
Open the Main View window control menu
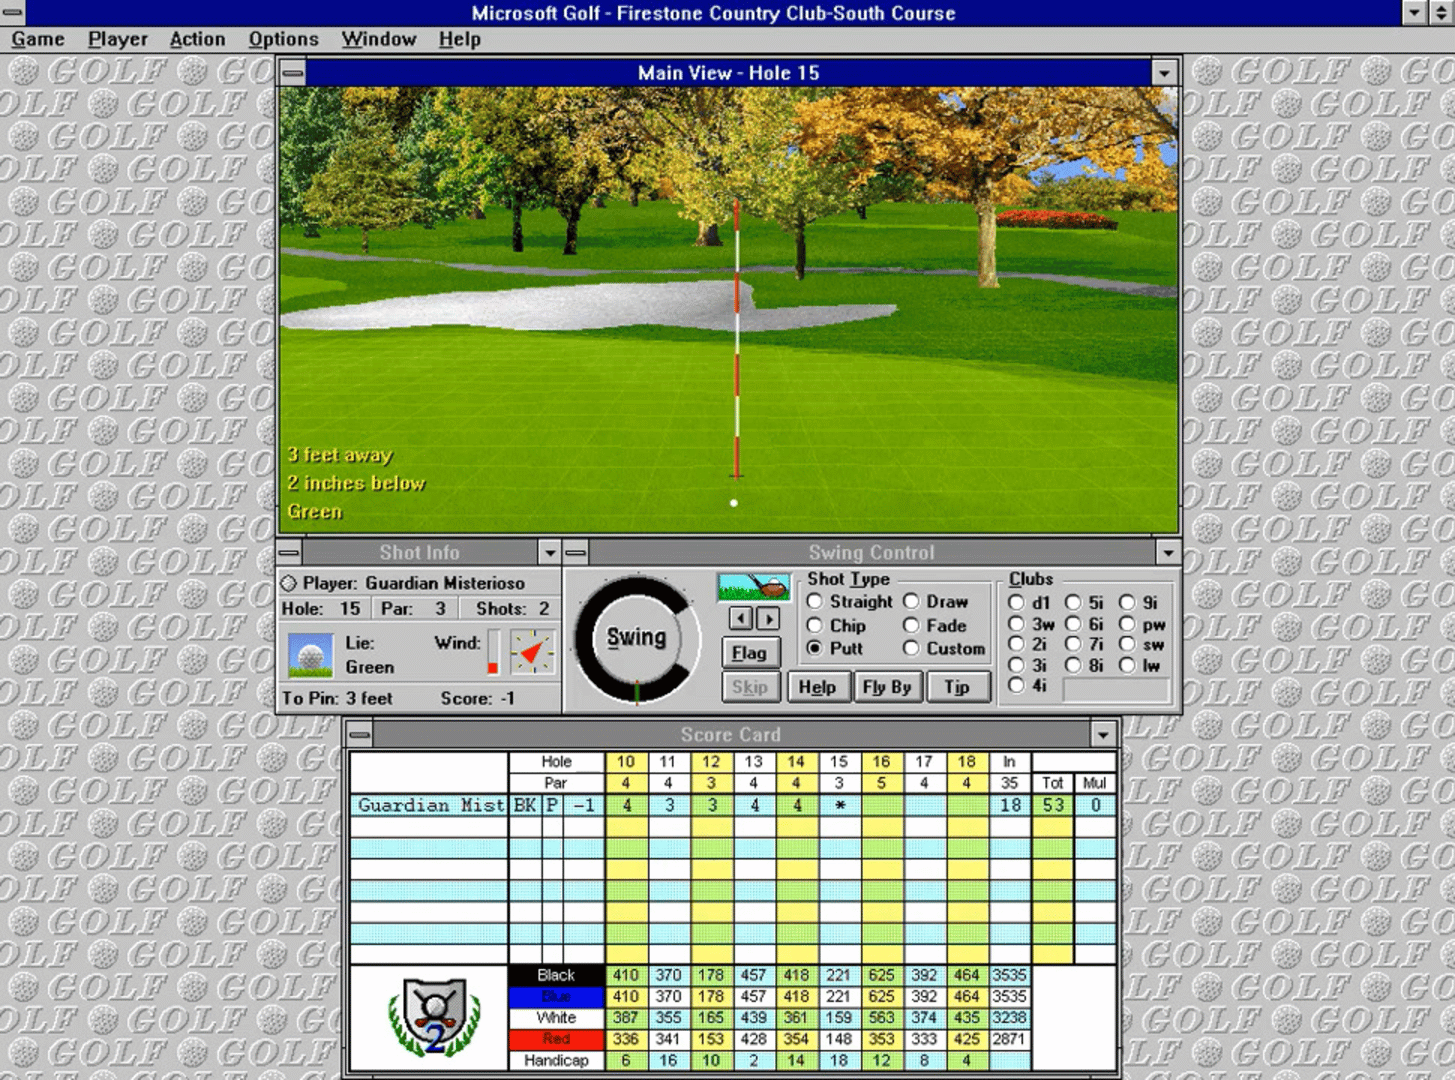pyautogui.click(x=292, y=72)
